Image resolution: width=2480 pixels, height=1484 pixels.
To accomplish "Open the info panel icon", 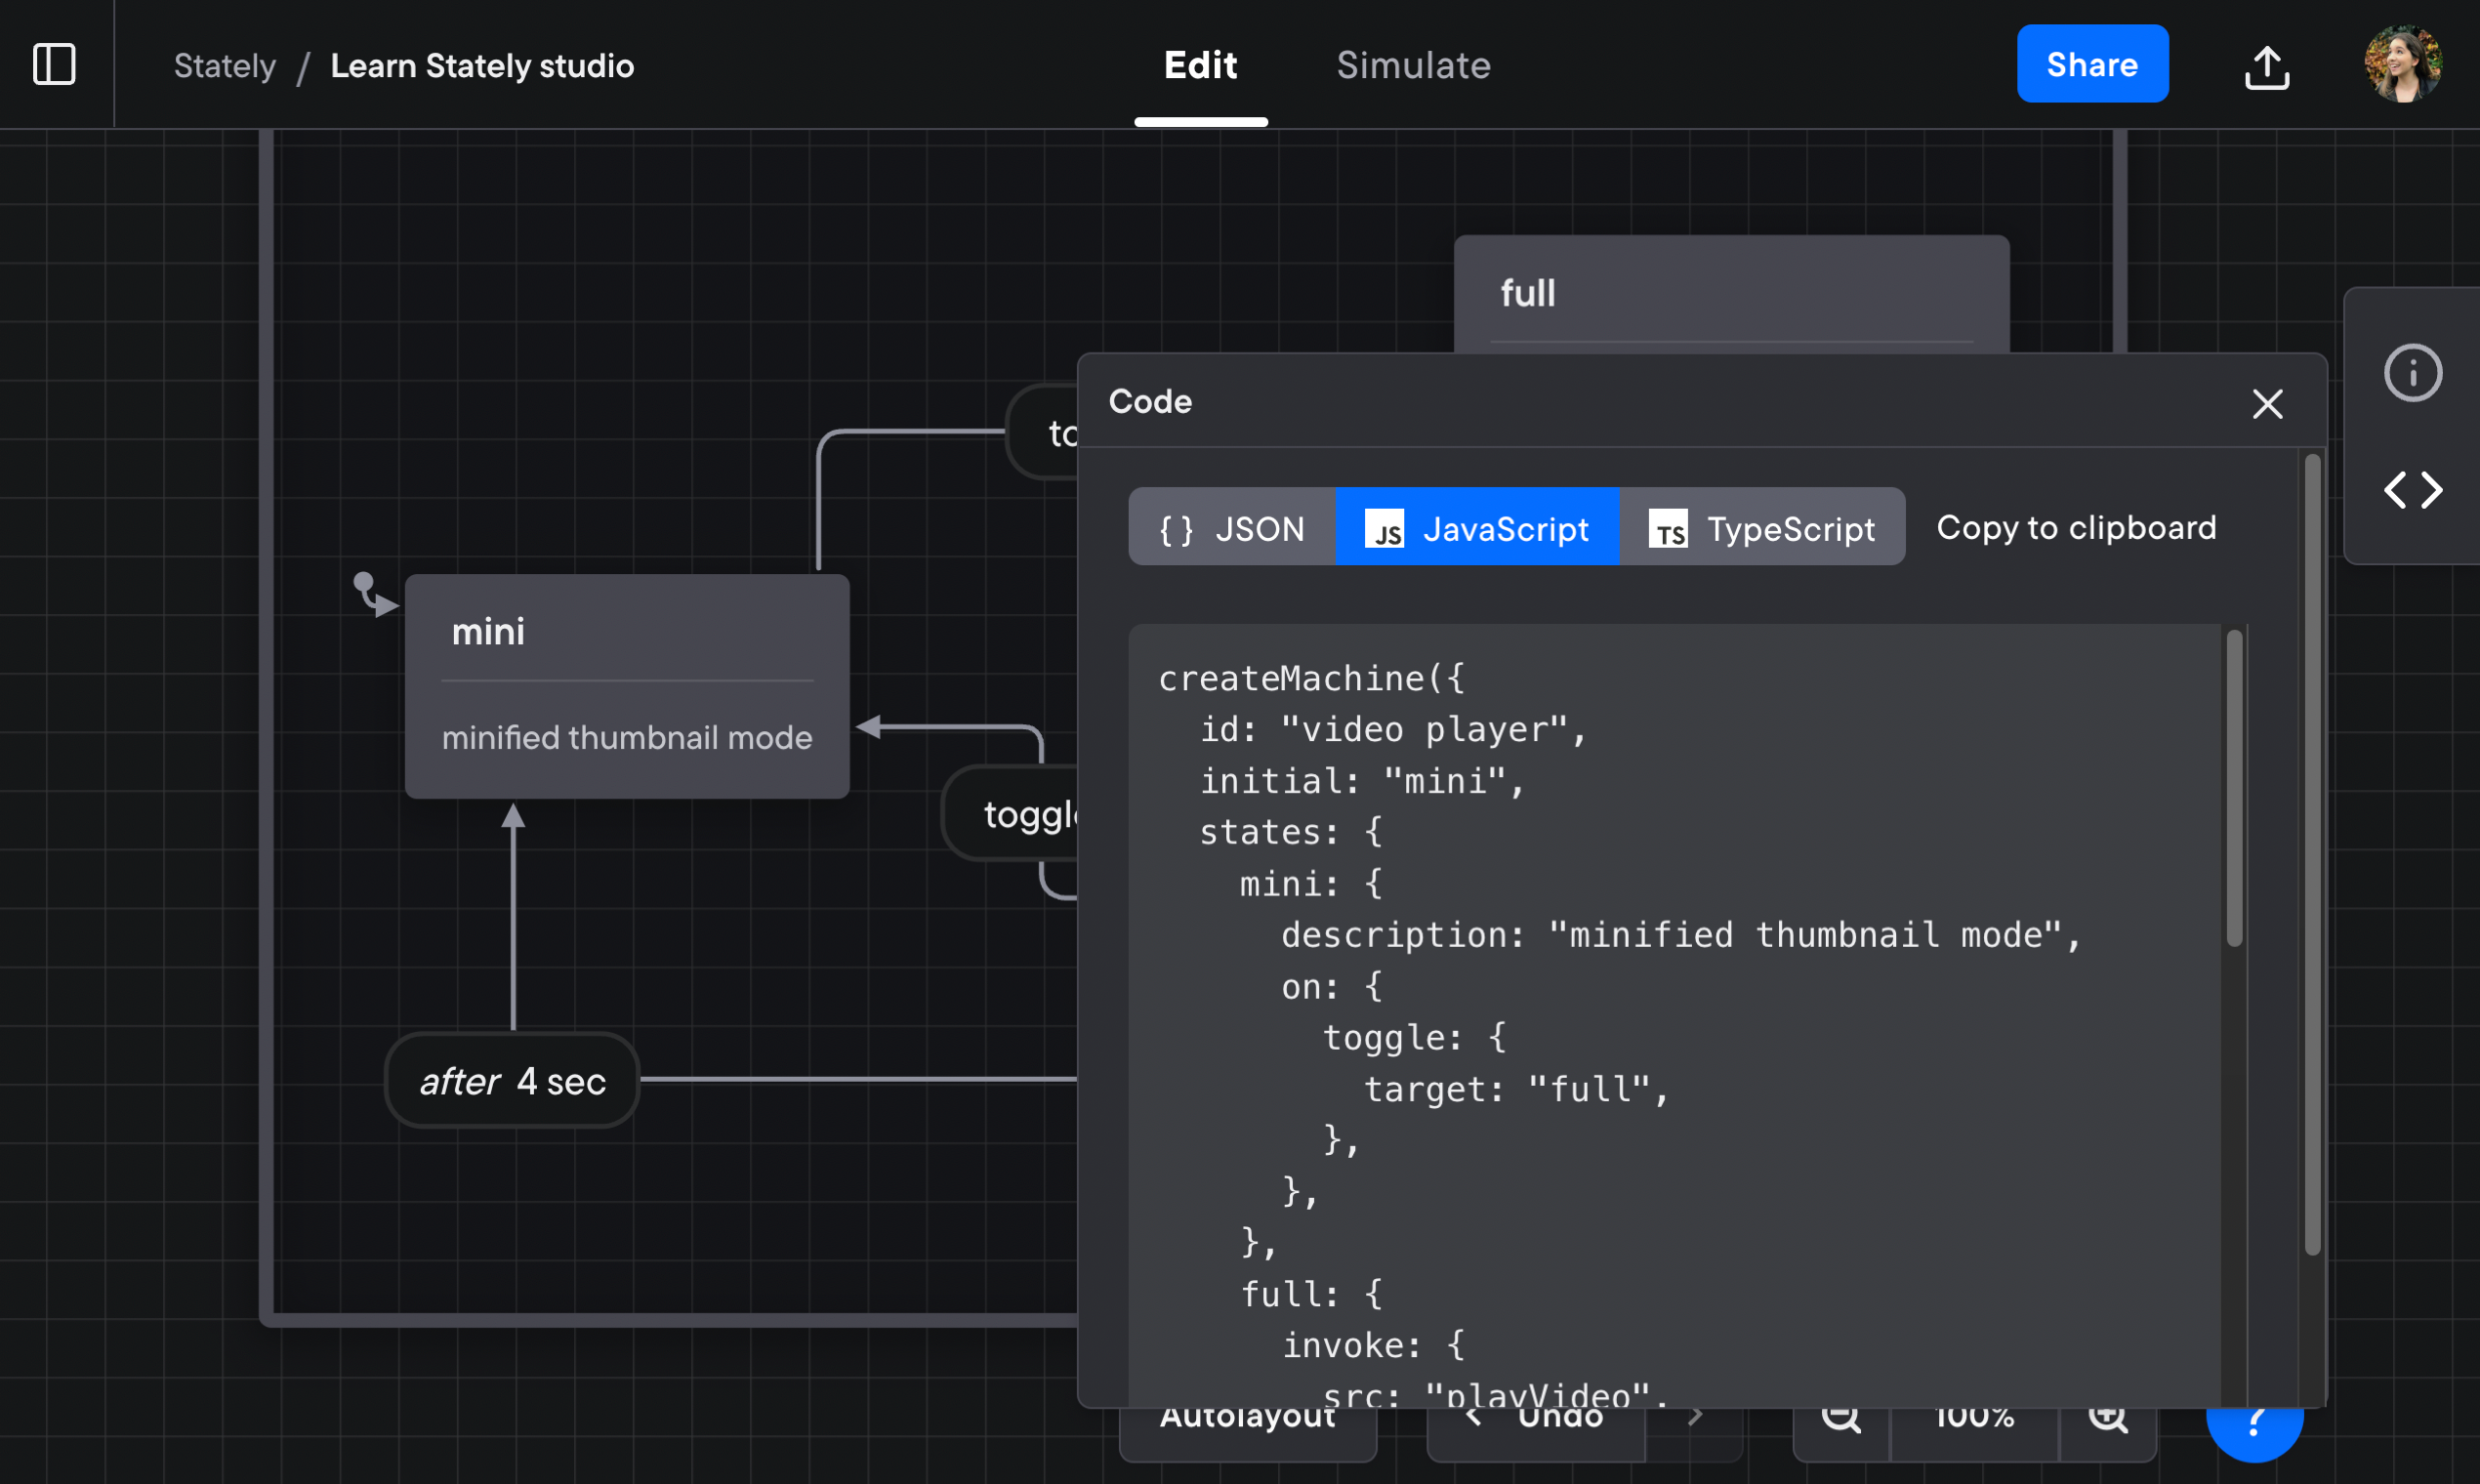I will point(2413,371).
